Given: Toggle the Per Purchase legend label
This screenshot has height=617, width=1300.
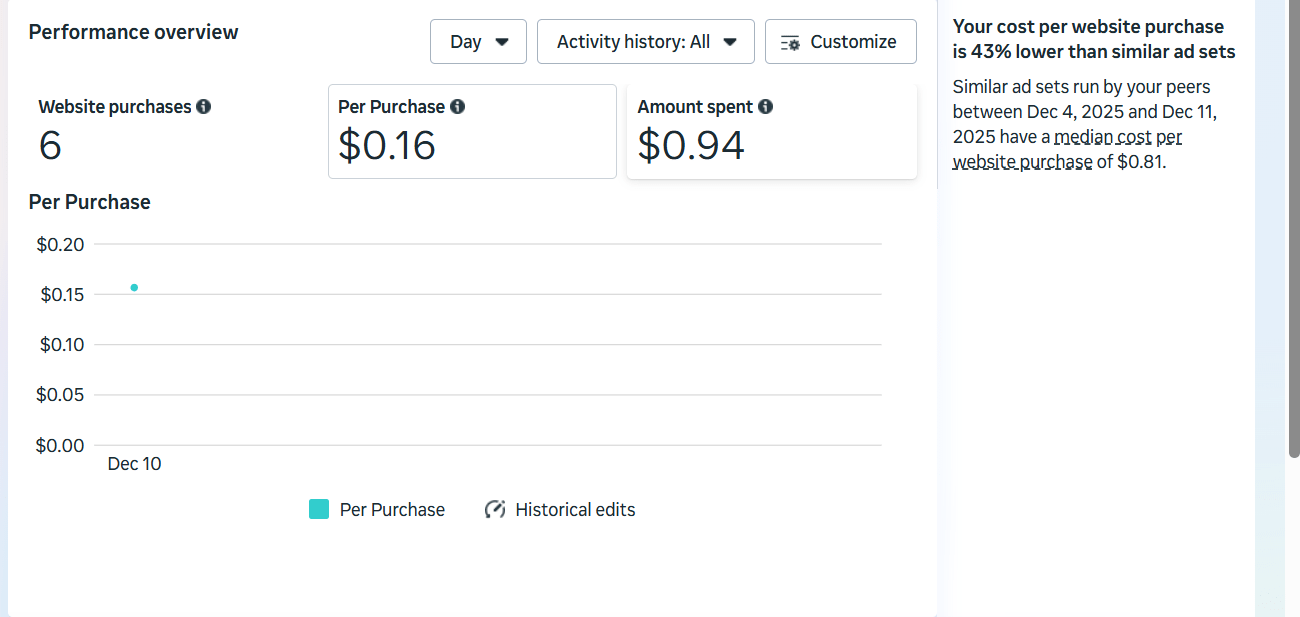Looking at the screenshot, I should (392, 510).
